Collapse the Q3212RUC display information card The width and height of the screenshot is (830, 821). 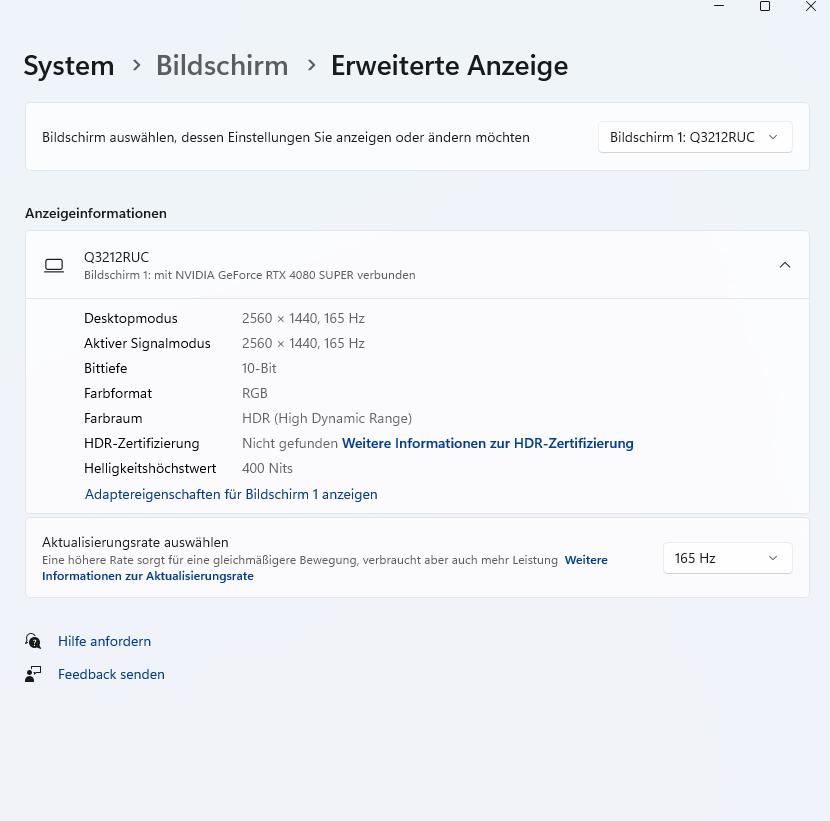point(785,265)
